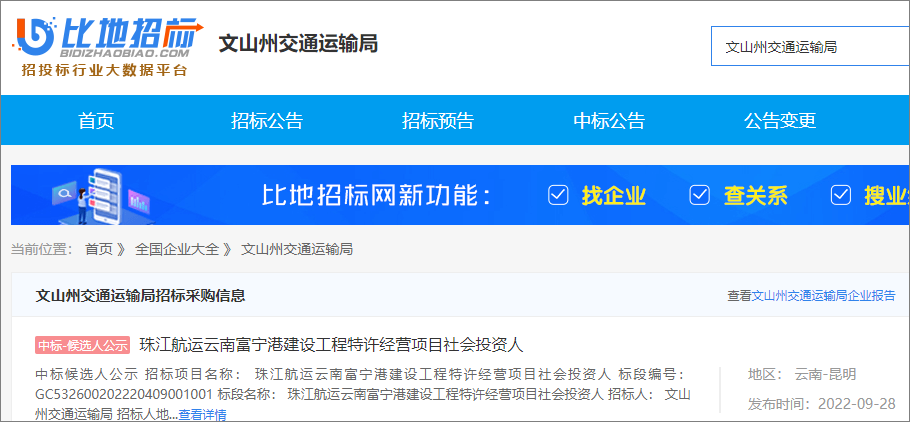Click 文山州交通运输局 page heading
The width and height of the screenshot is (910, 422).
298,44
